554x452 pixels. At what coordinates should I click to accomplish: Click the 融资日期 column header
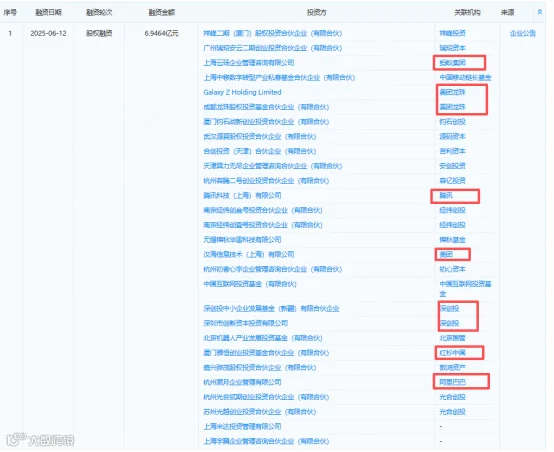click(48, 12)
